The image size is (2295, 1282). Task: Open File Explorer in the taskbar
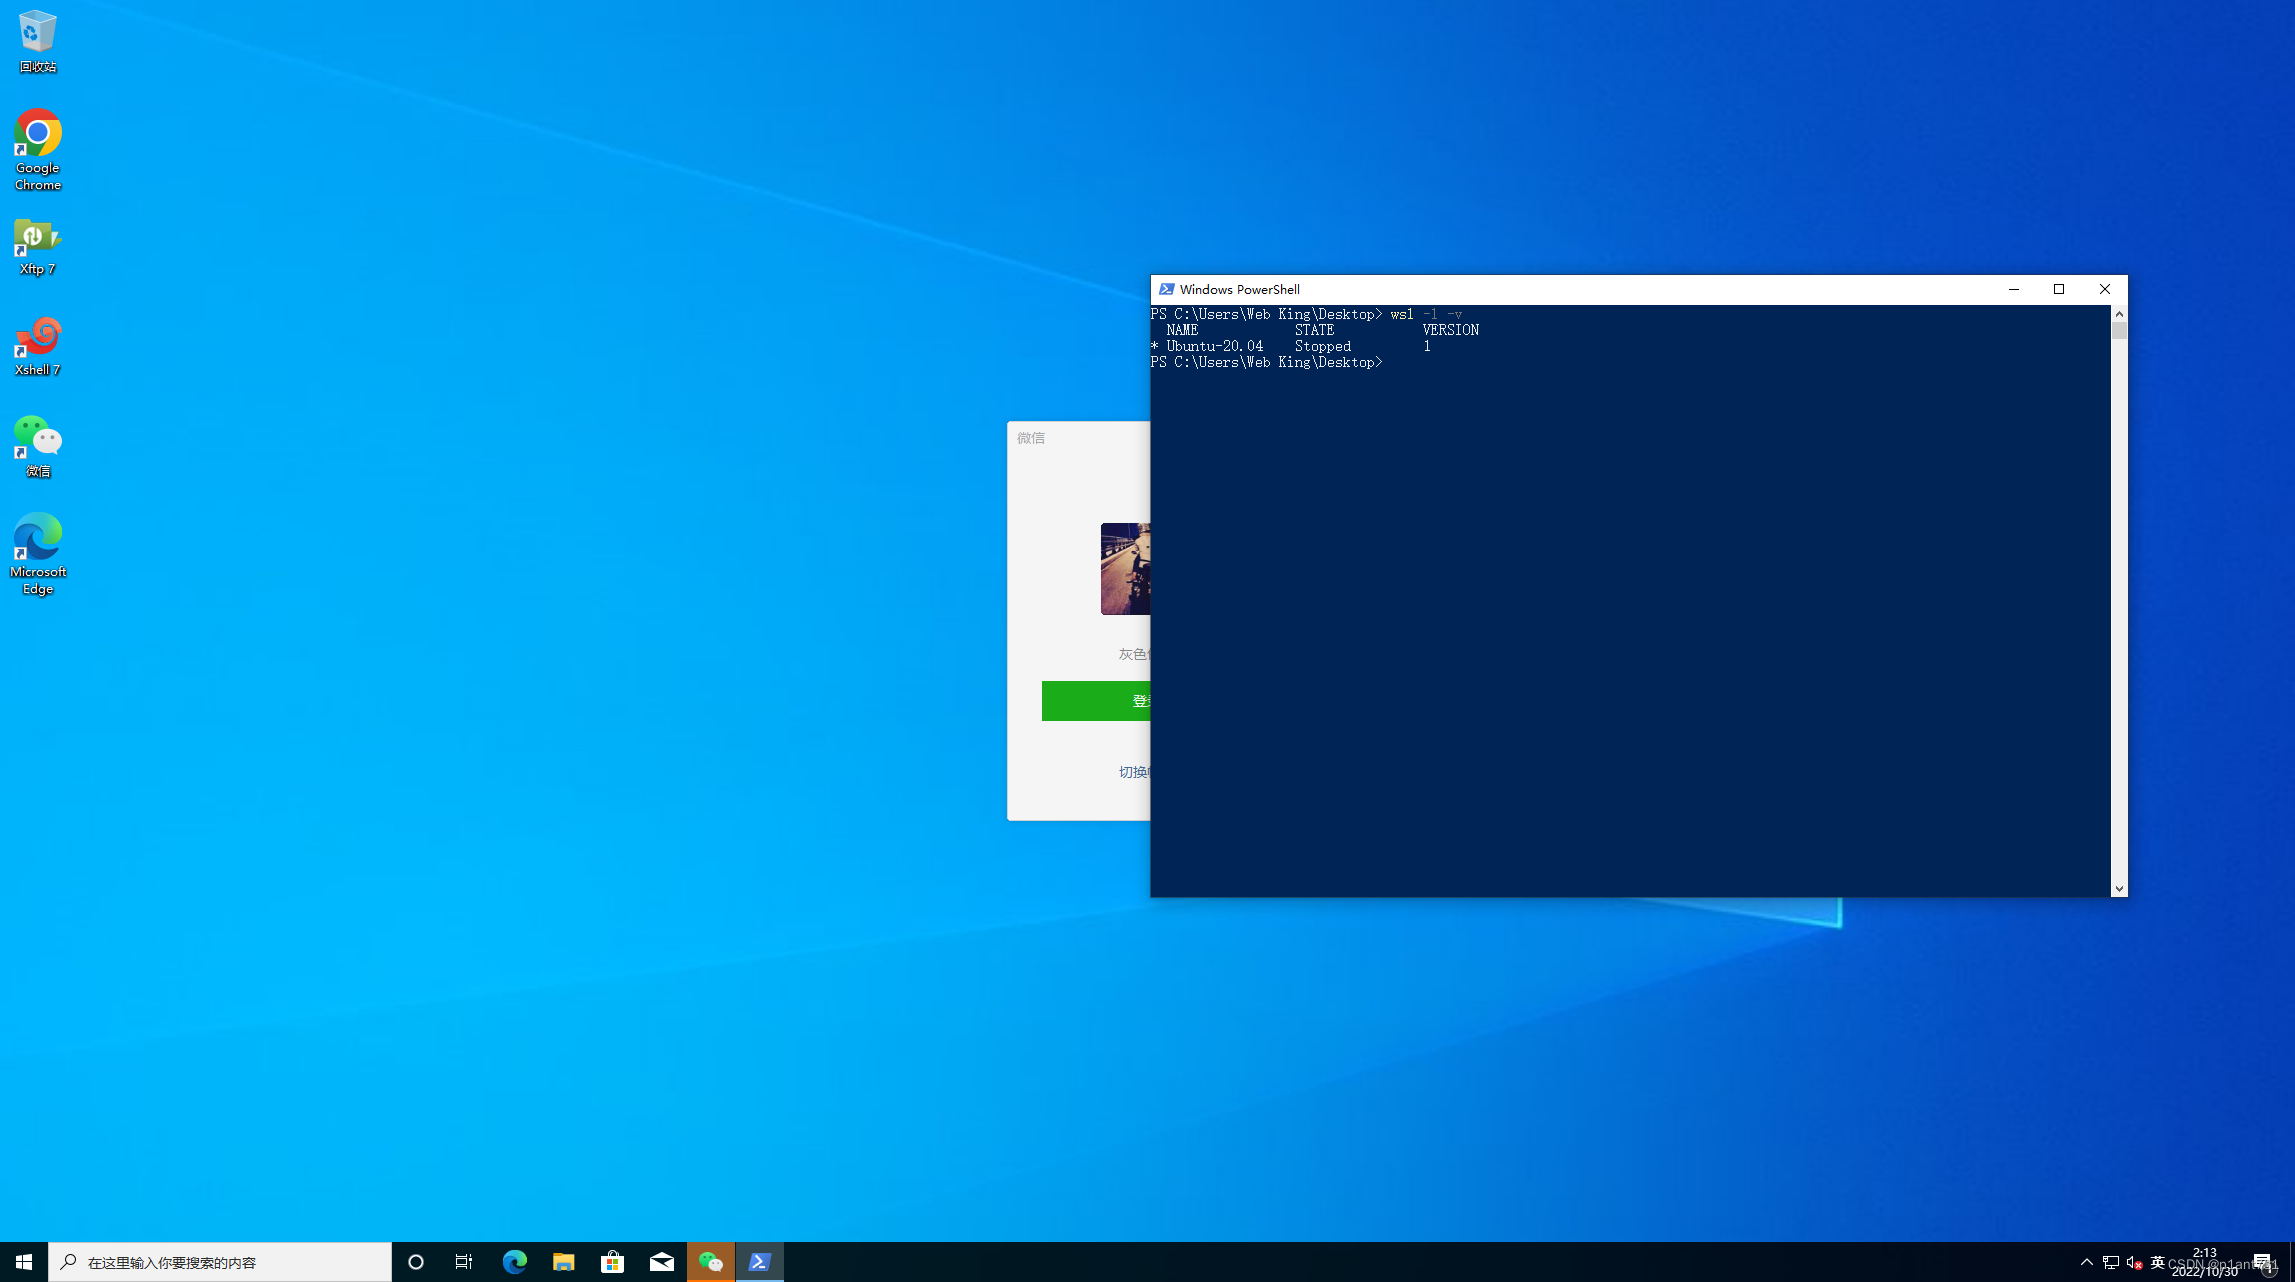pos(563,1262)
